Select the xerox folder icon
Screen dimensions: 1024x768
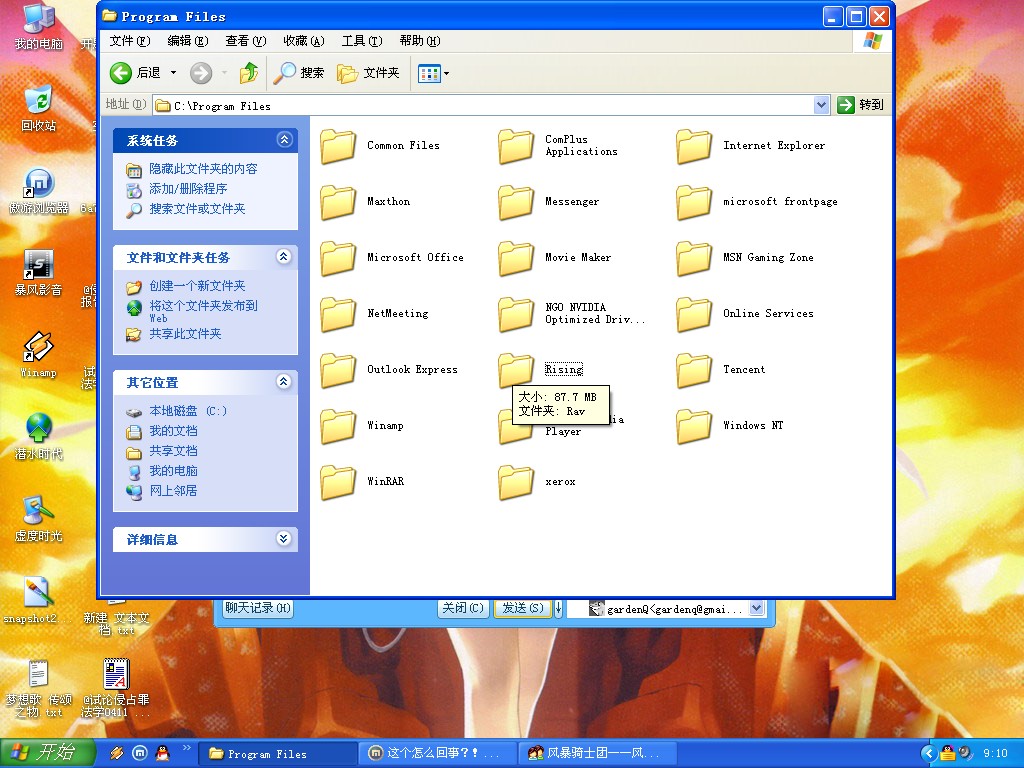[515, 483]
